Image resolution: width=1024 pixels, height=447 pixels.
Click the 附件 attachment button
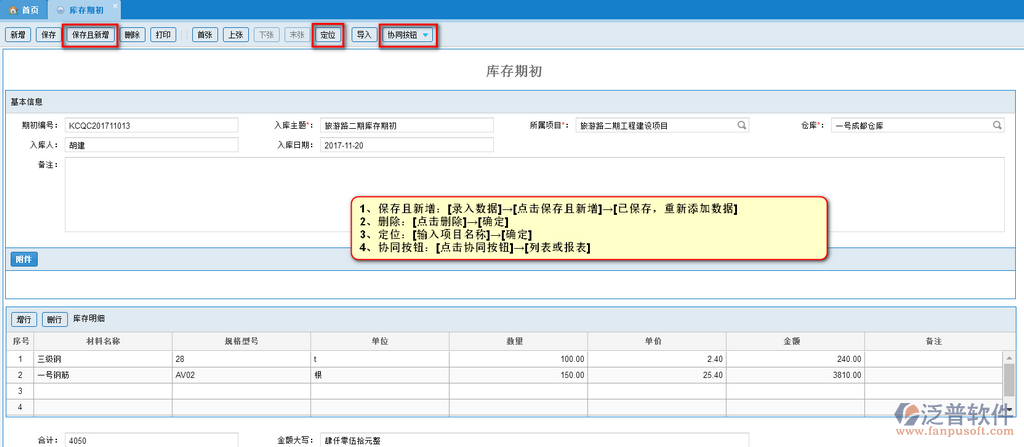[24, 259]
